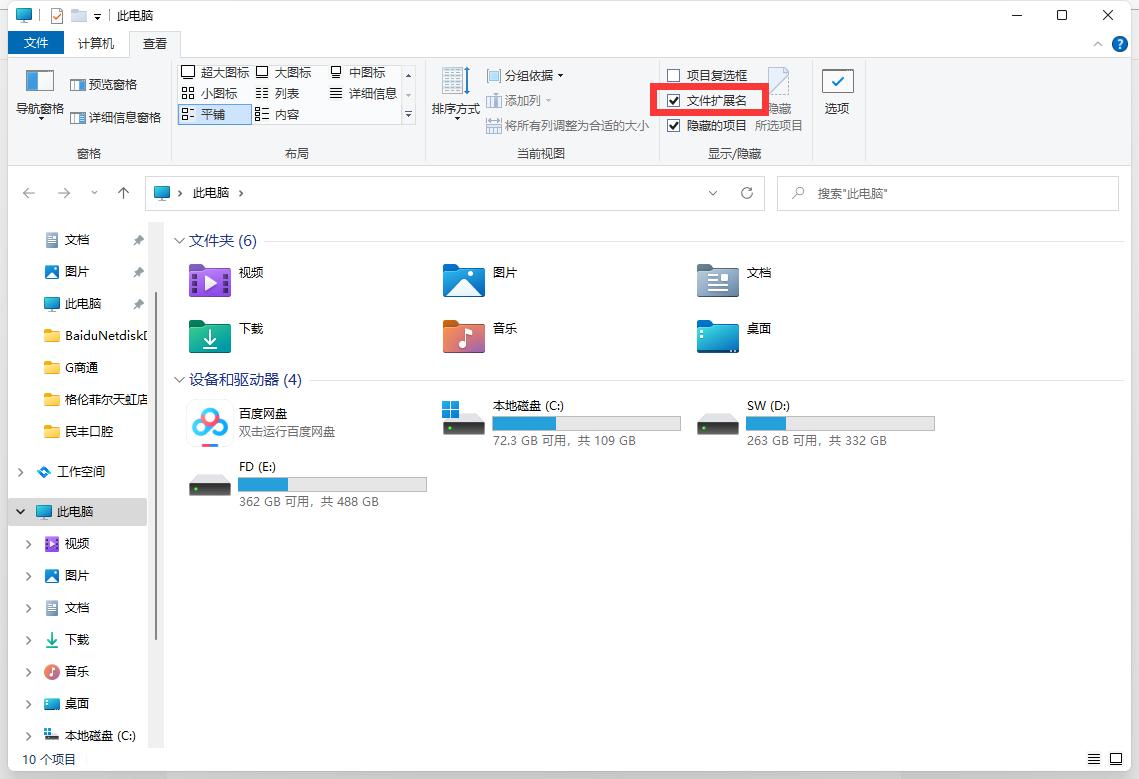Open the 选项 options icon in ribbon
Screen dimensions: 1139x779
837,83
